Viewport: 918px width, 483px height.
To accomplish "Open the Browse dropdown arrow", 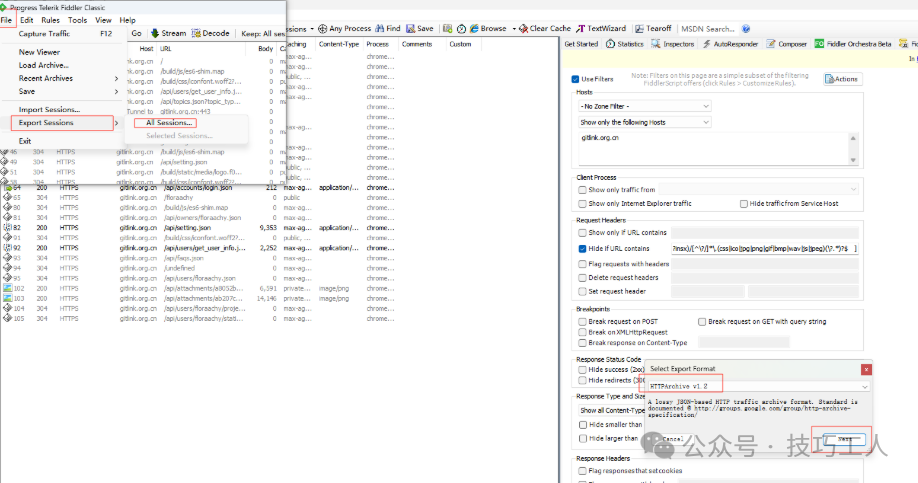I will pyautogui.click(x=514, y=29).
